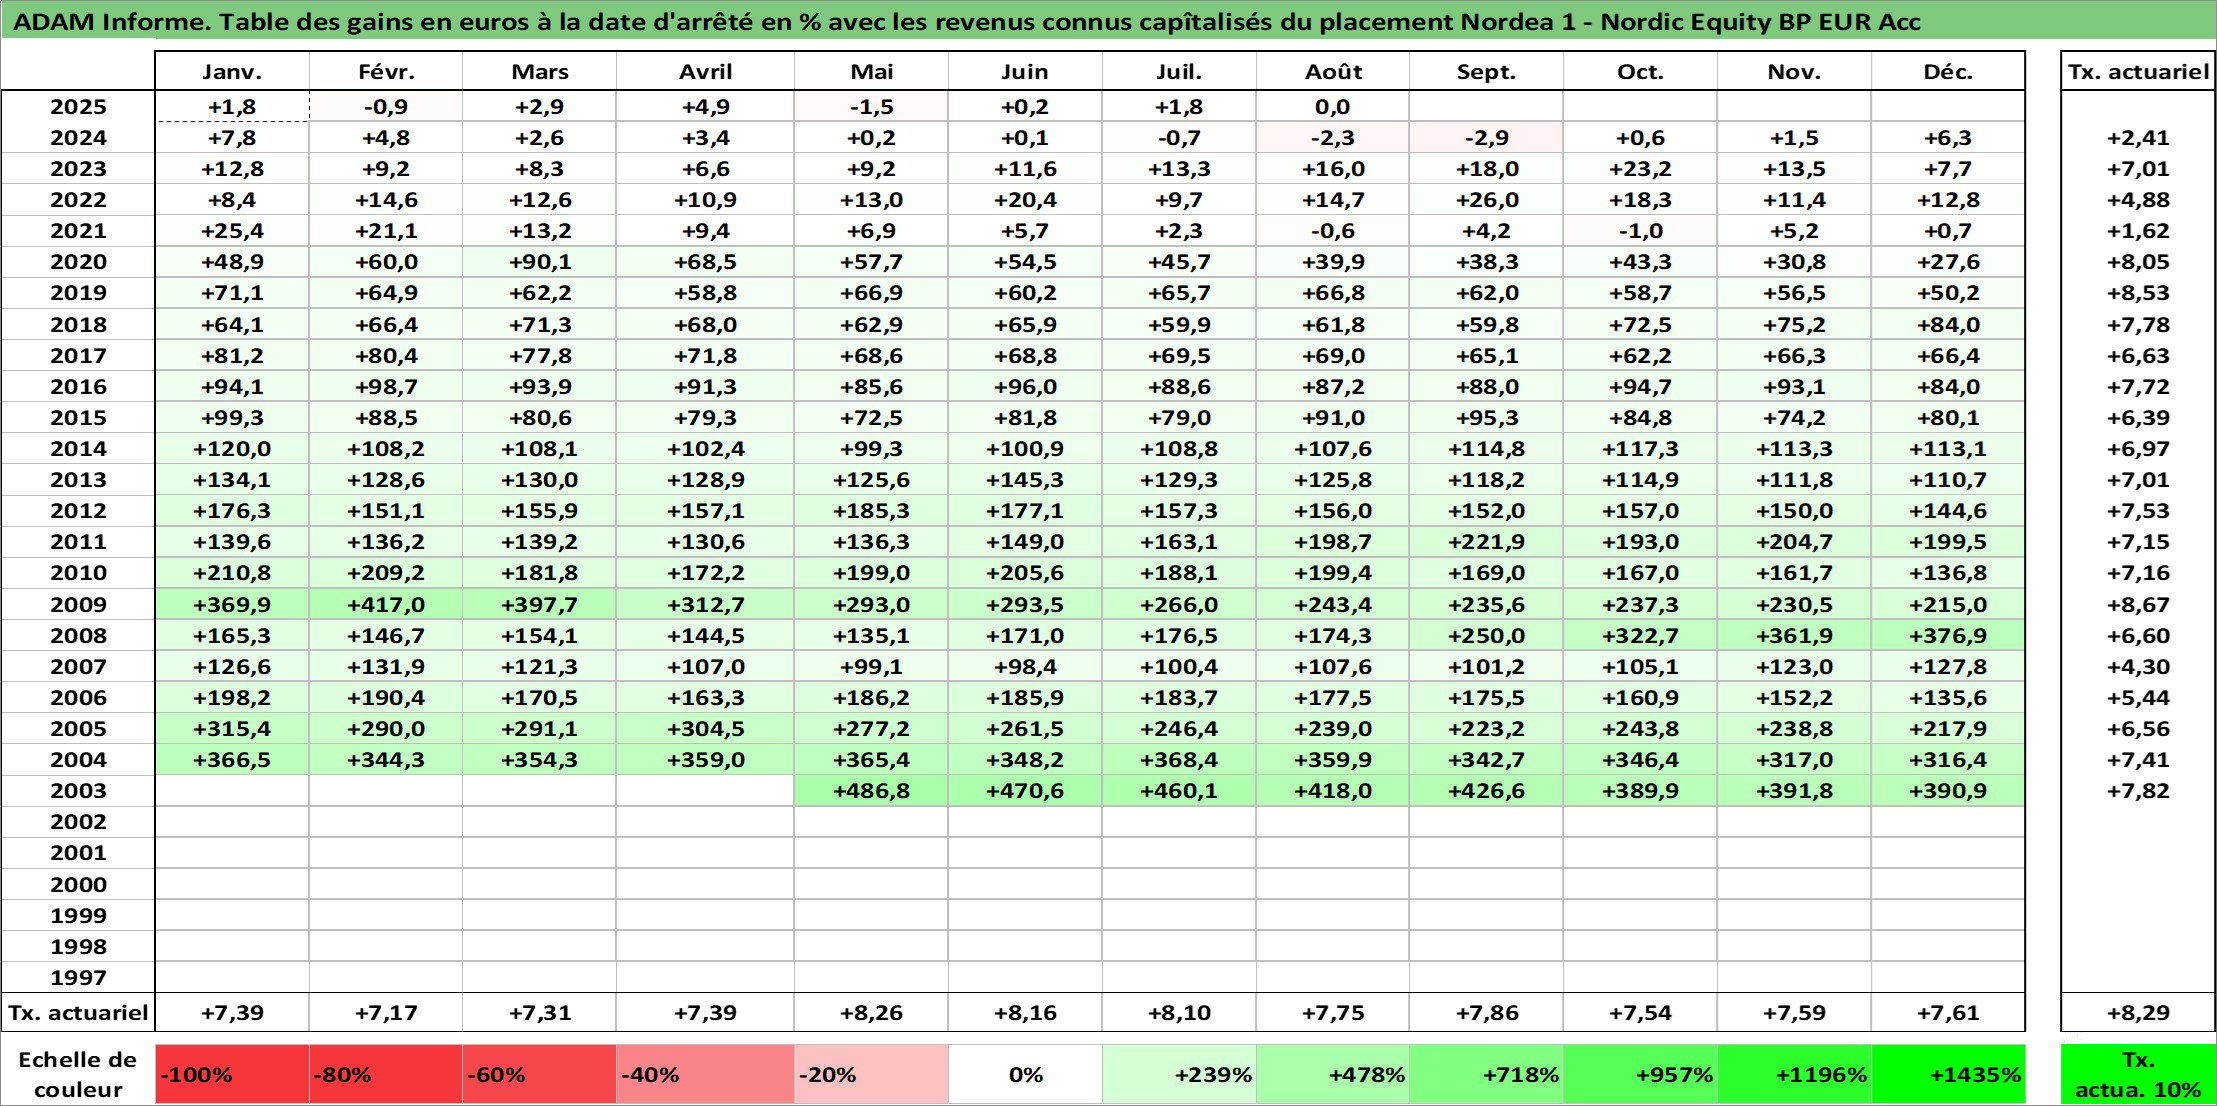2217x1106 pixels.
Task: Select the cell showing +470,6 in June 2003
Action: pos(1025,791)
